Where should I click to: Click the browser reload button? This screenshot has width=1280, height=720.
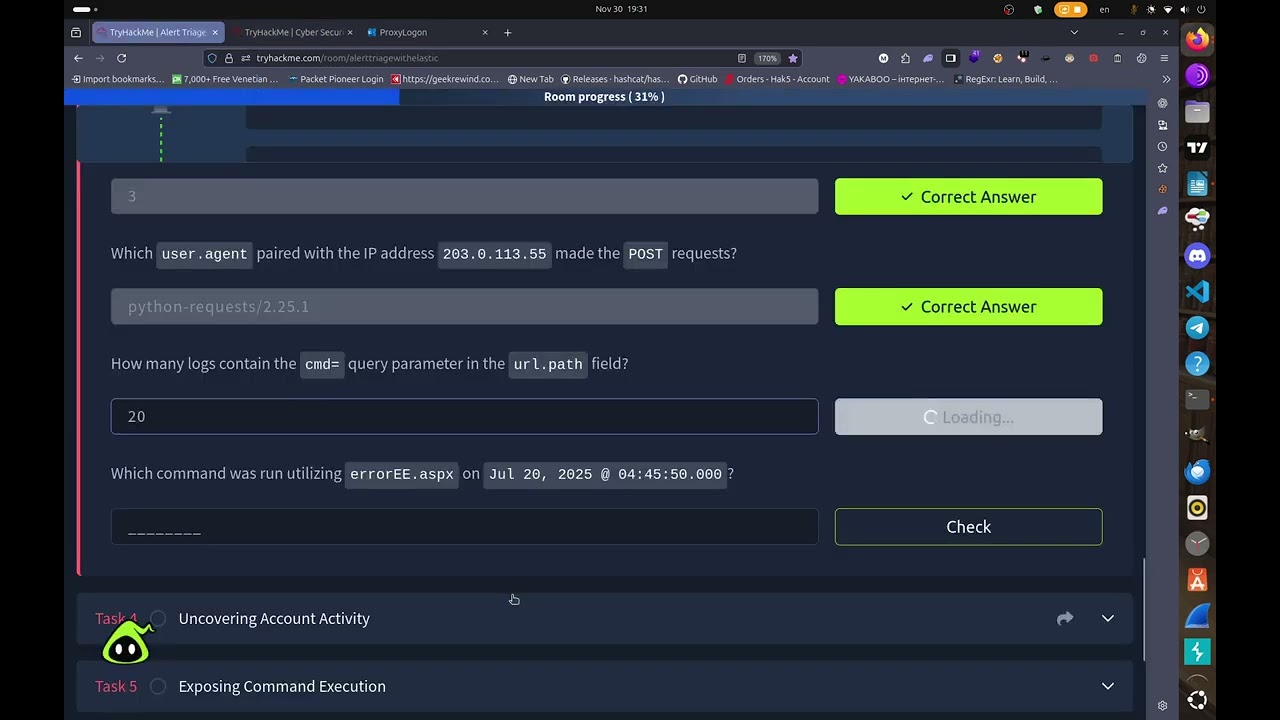pyautogui.click(x=121, y=58)
